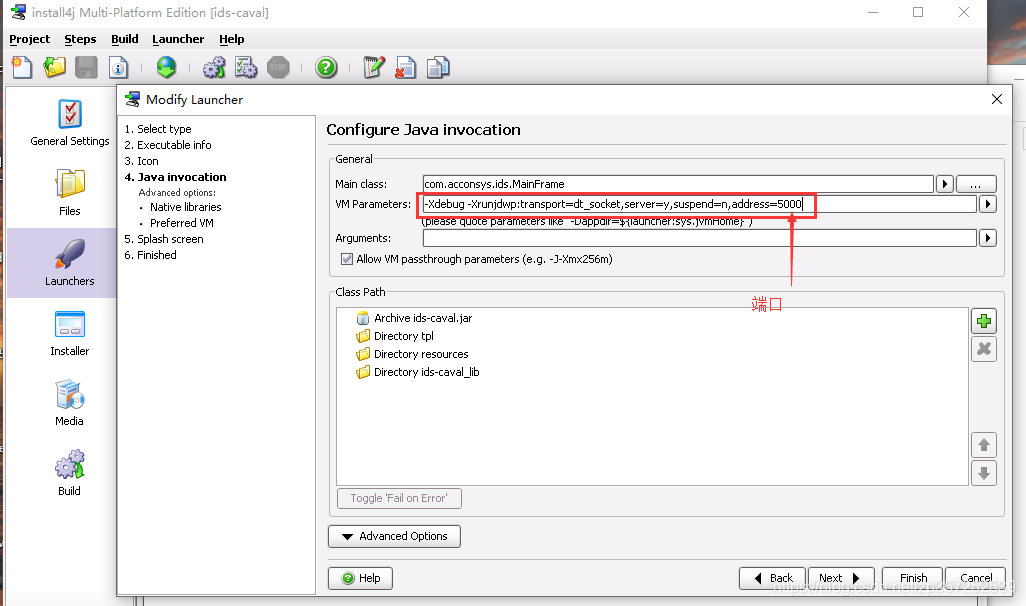Open the Build section in the sidebar
Image resolution: width=1026 pixels, height=606 pixels.
click(69, 472)
